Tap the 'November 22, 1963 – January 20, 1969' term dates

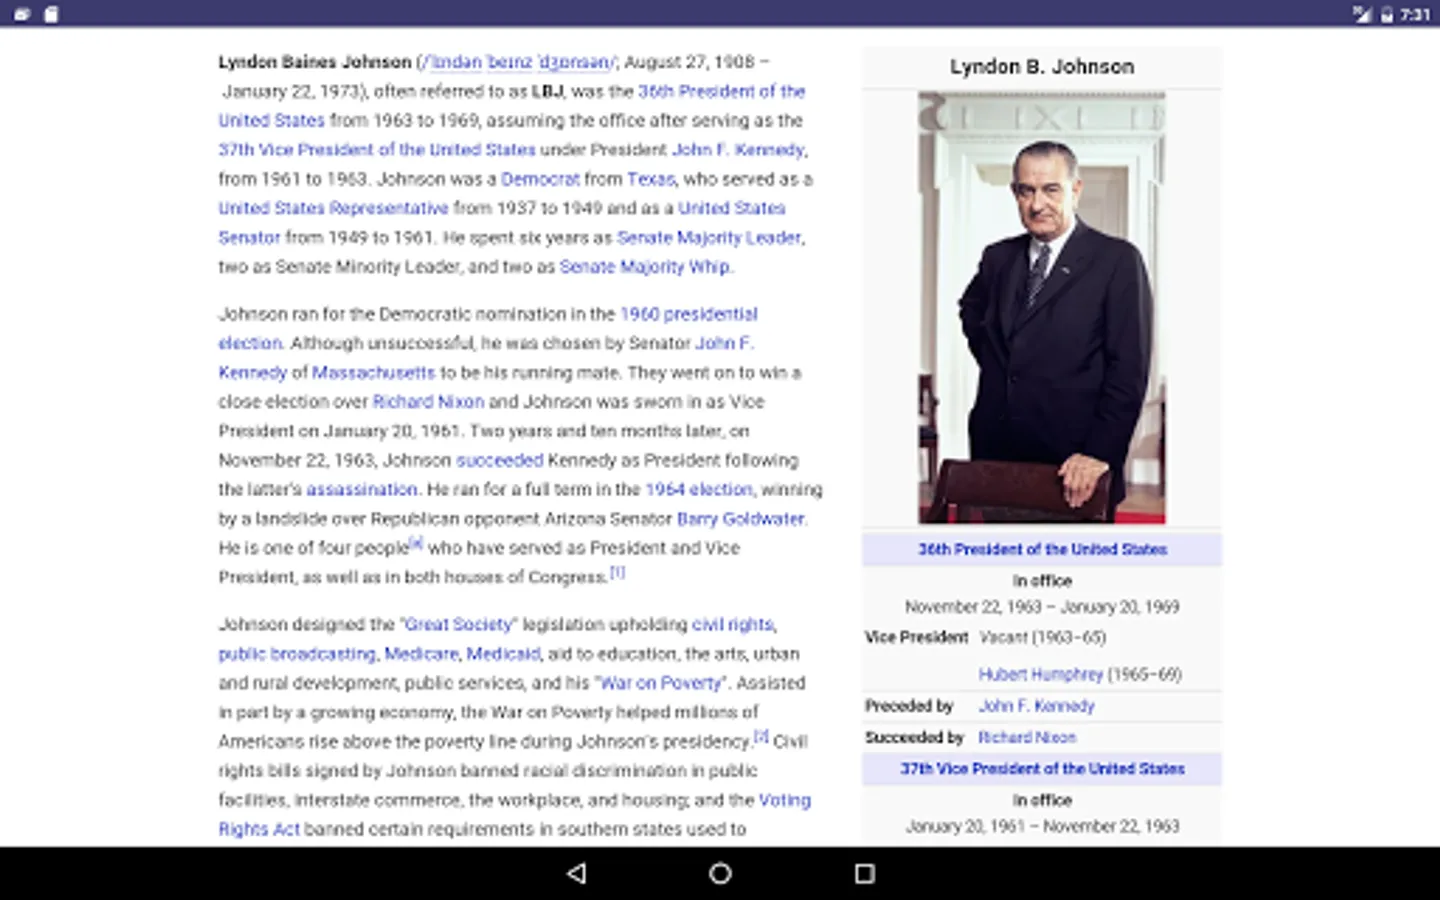[x=1042, y=607]
